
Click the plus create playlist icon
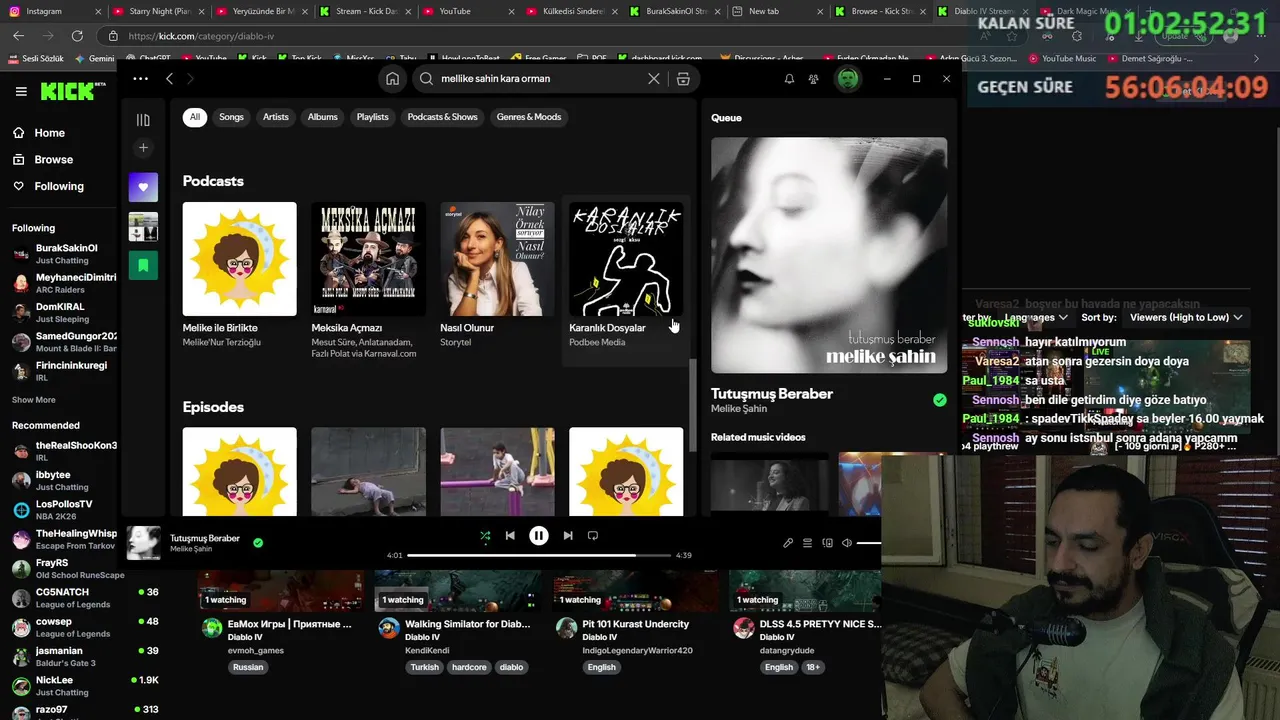143,148
